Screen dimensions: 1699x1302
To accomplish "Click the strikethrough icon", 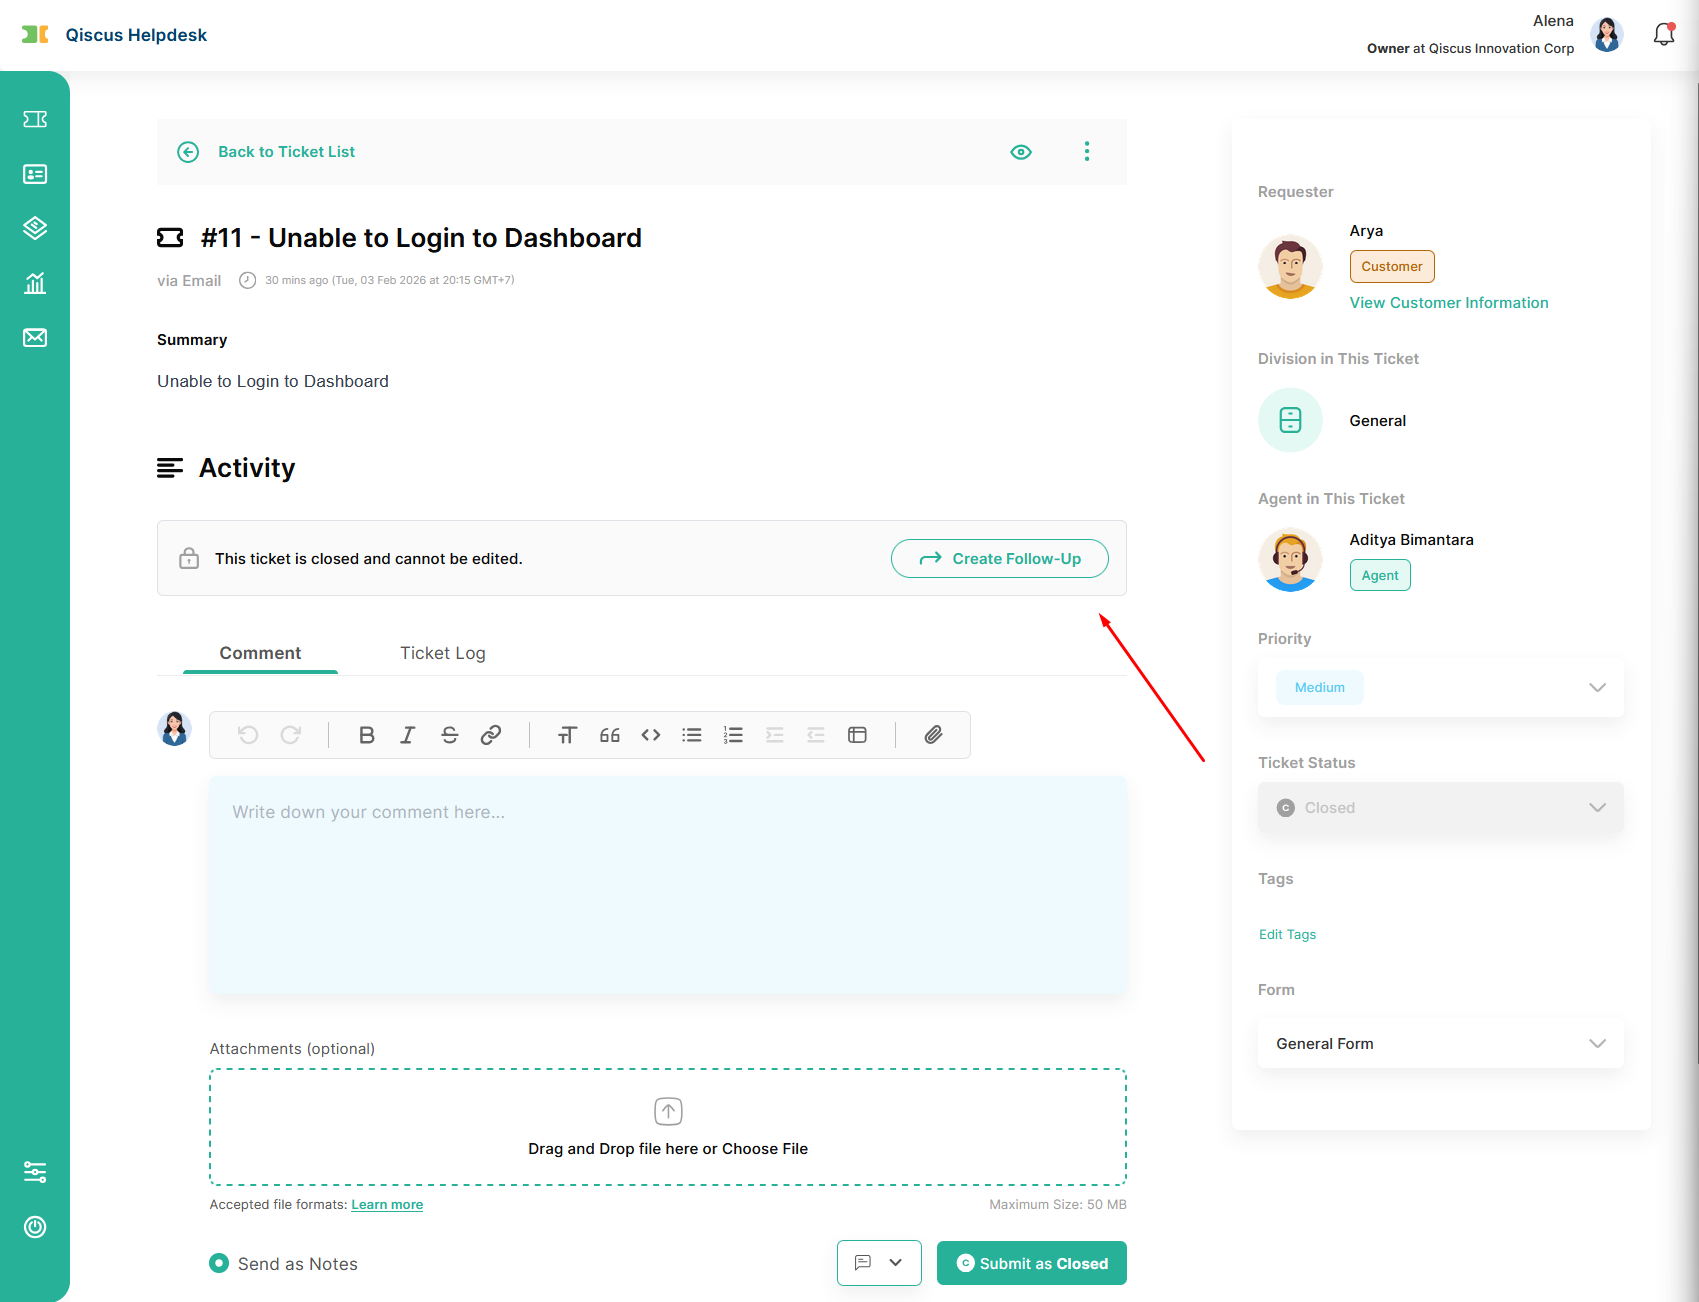I will [449, 735].
